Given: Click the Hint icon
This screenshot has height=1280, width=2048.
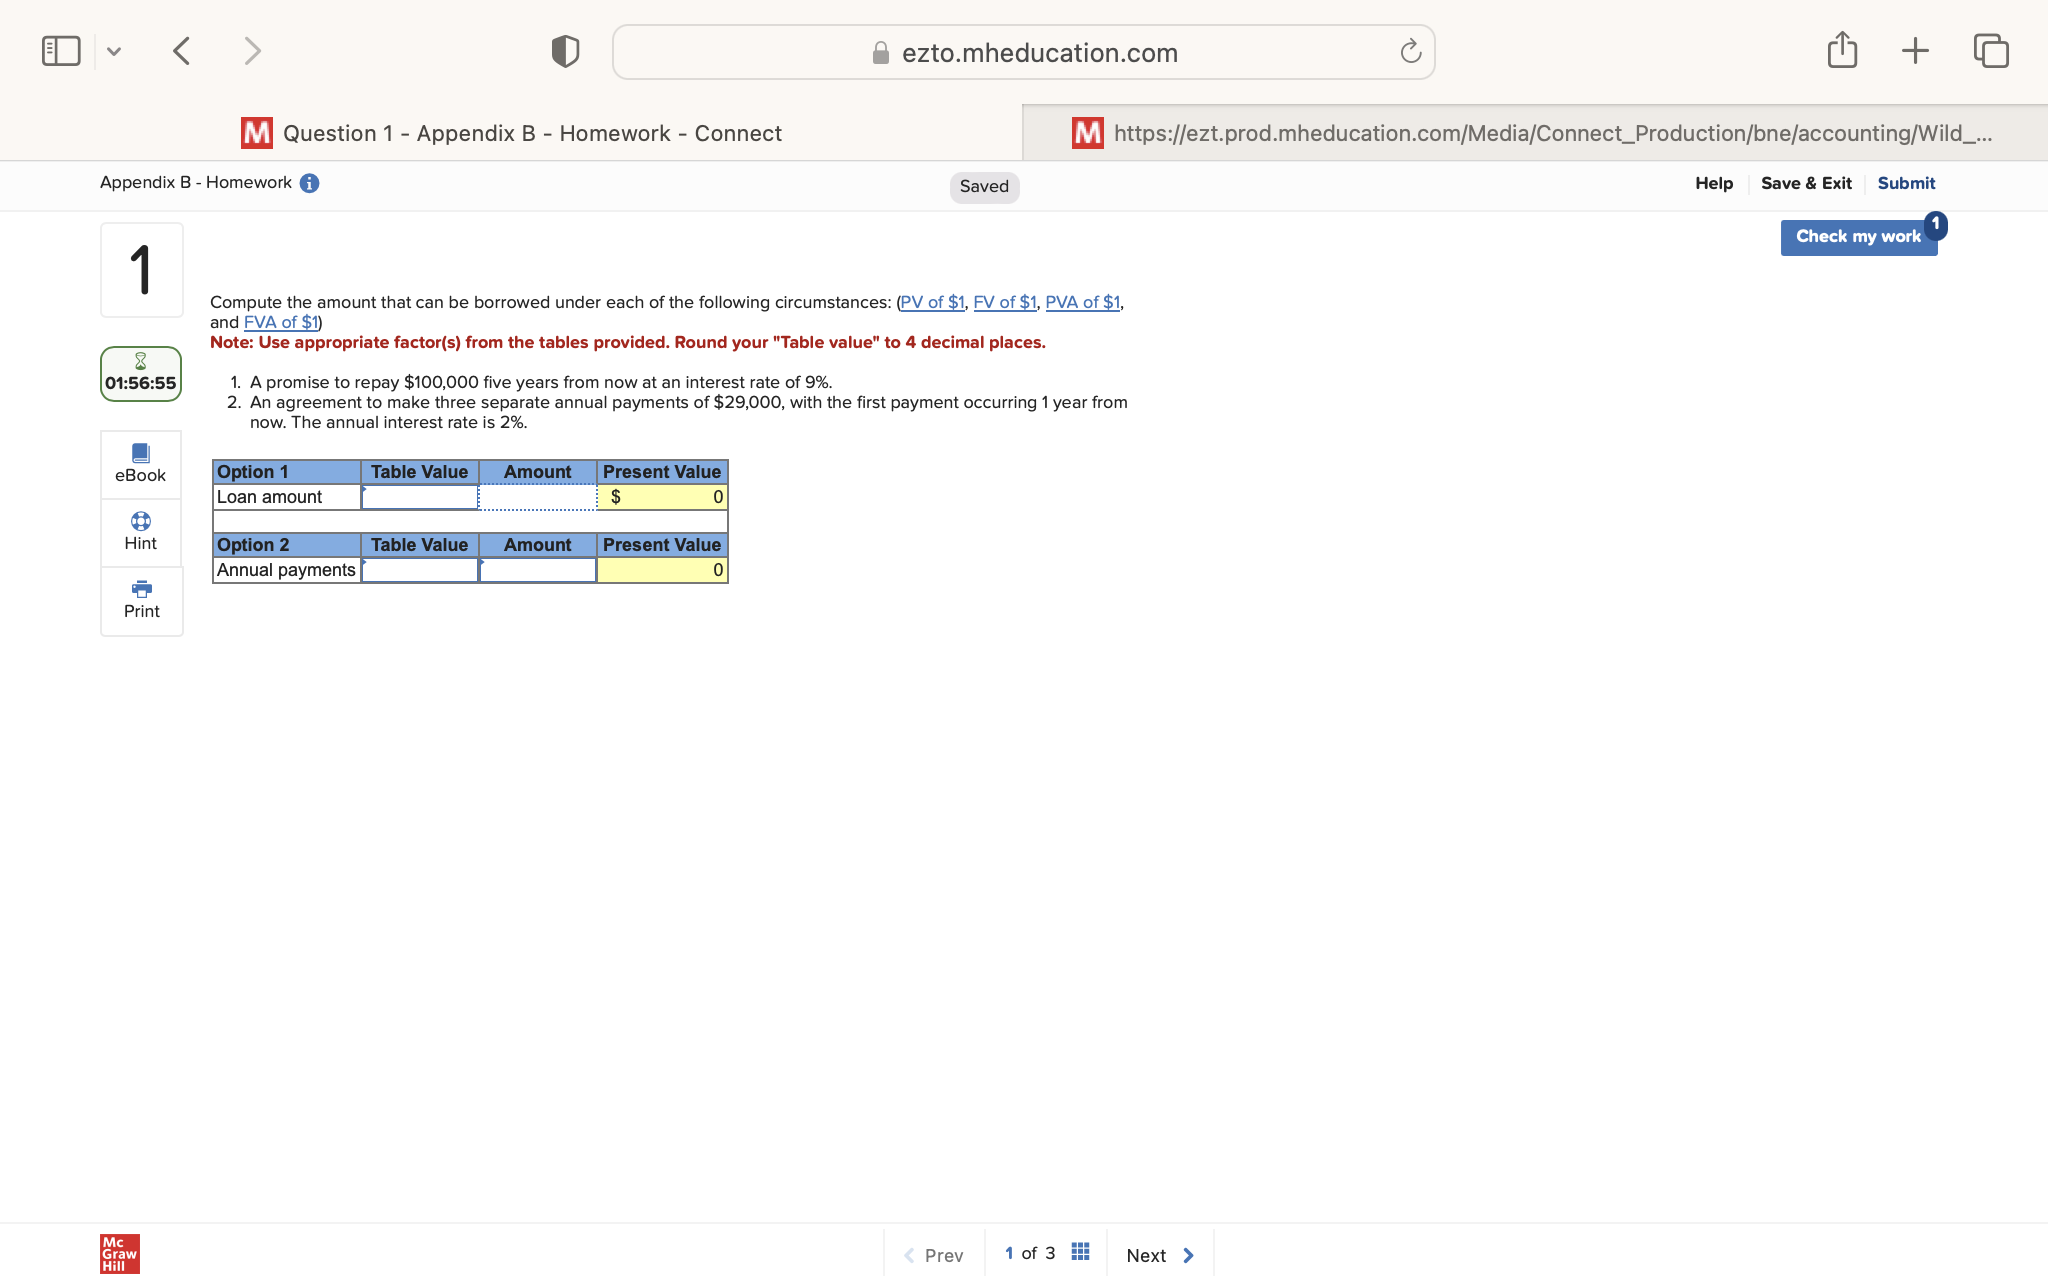Looking at the screenshot, I should pyautogui.click(x=140, y=530).
